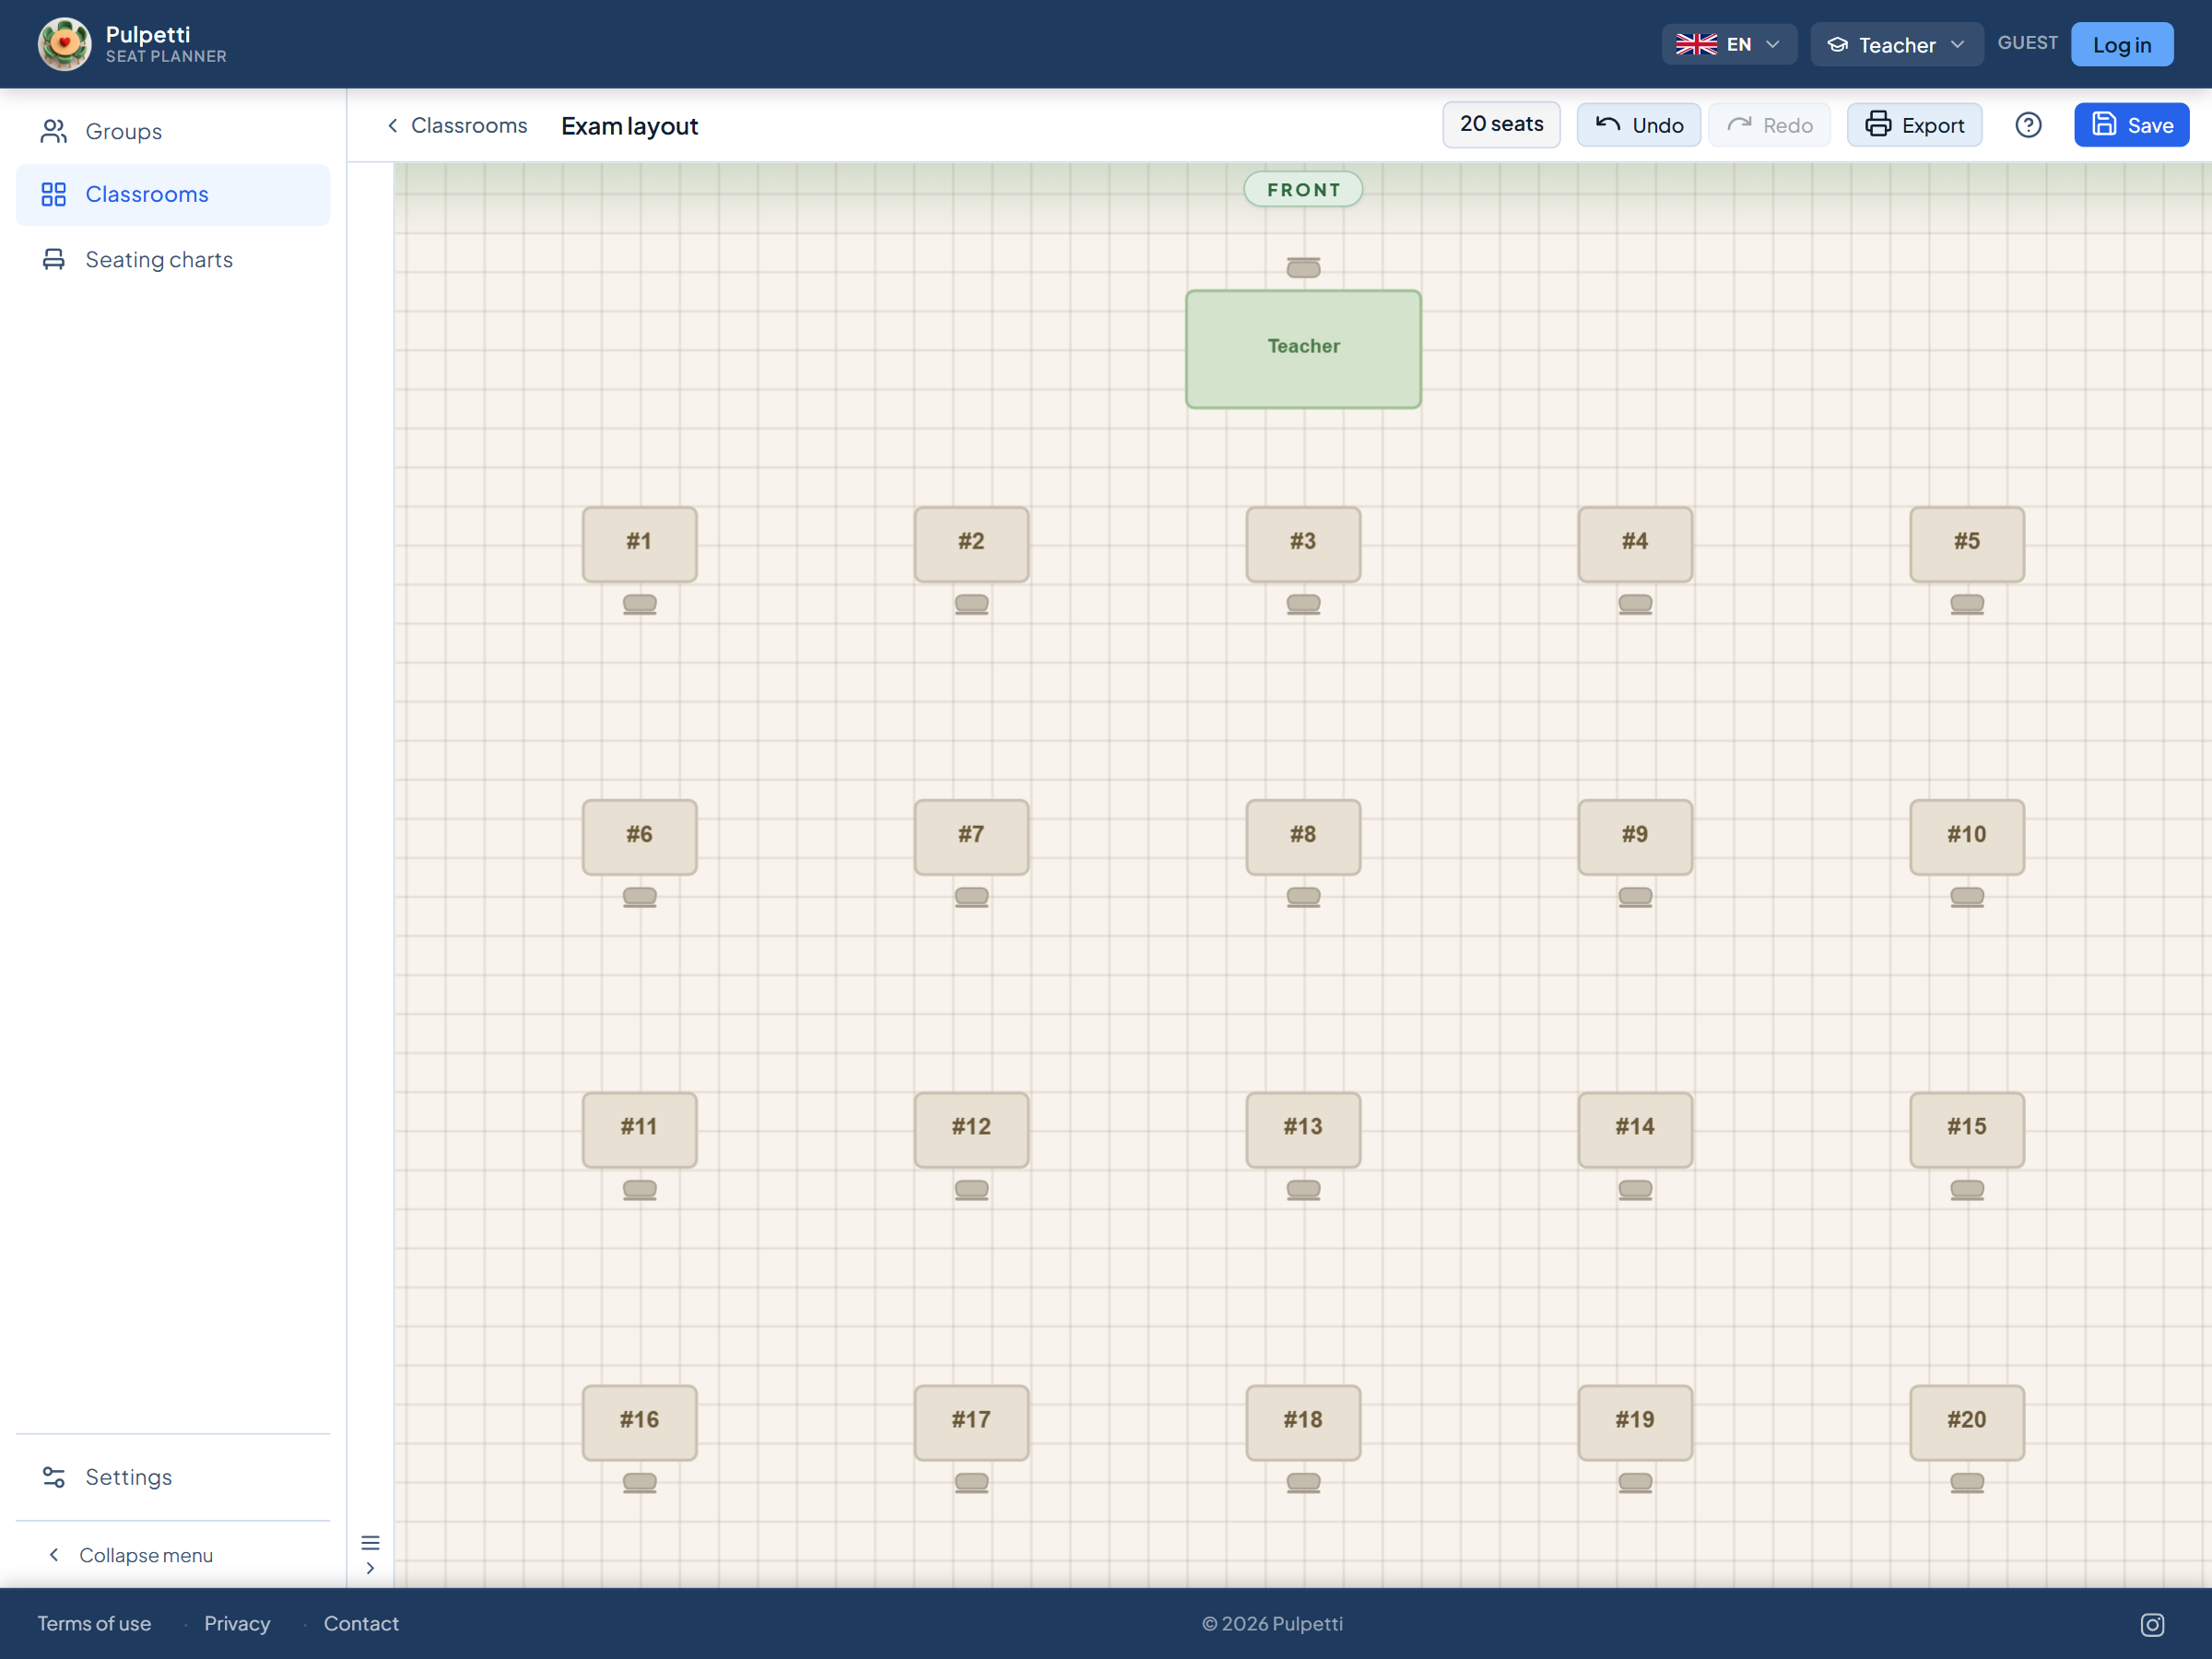Select the chair icon below desk #1
Image resolution: width=2212 pixels, height=1659 pixels.
coord(640,604)
